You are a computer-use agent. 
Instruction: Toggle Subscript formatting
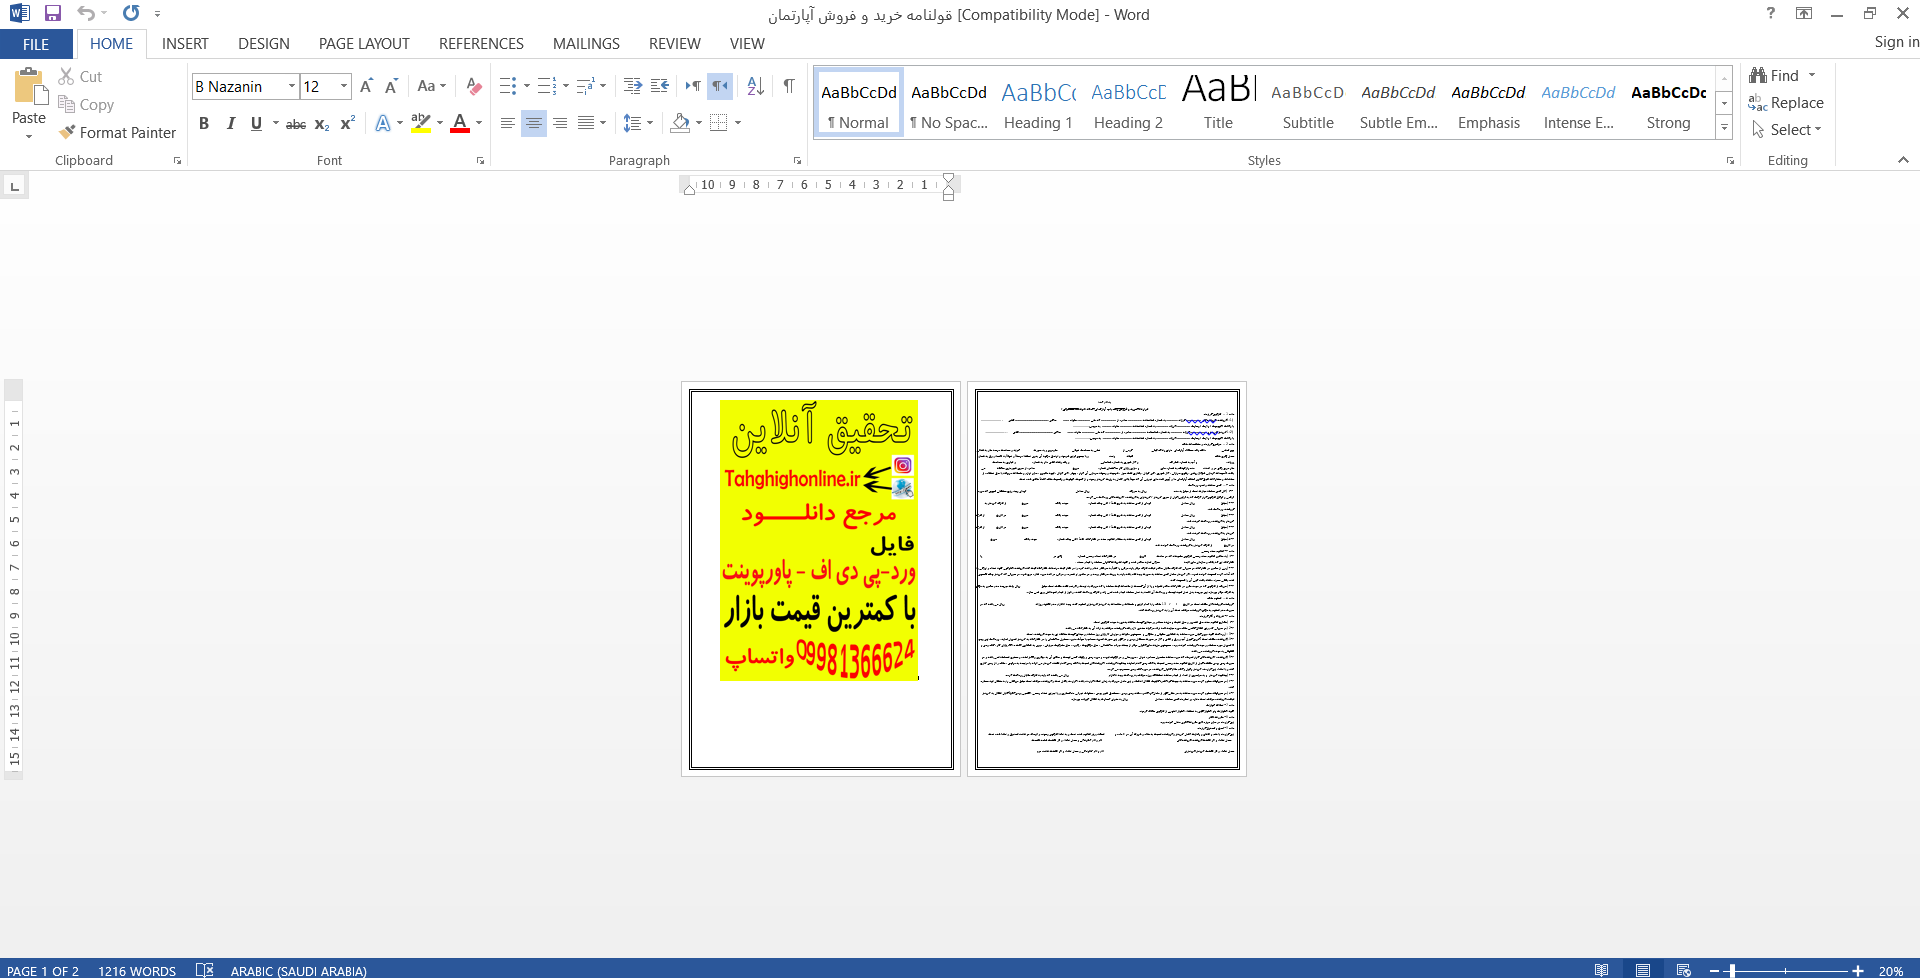pos(322,123)
